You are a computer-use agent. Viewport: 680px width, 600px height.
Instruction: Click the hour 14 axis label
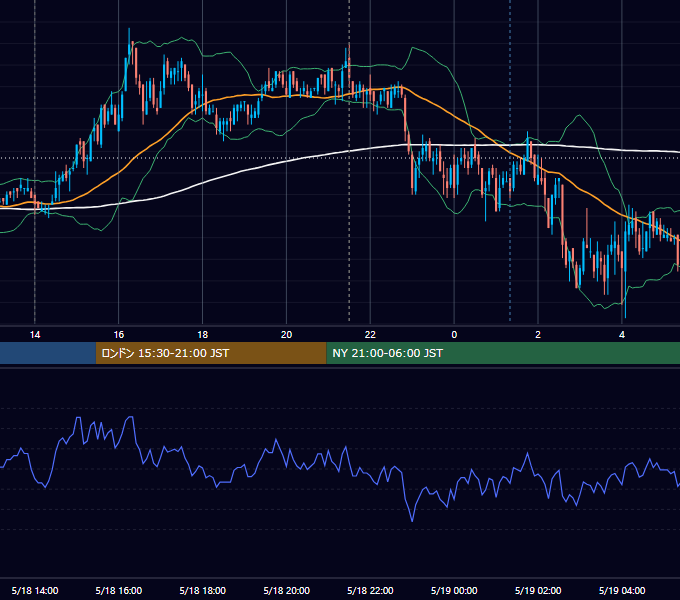click(x=35, y=335)
